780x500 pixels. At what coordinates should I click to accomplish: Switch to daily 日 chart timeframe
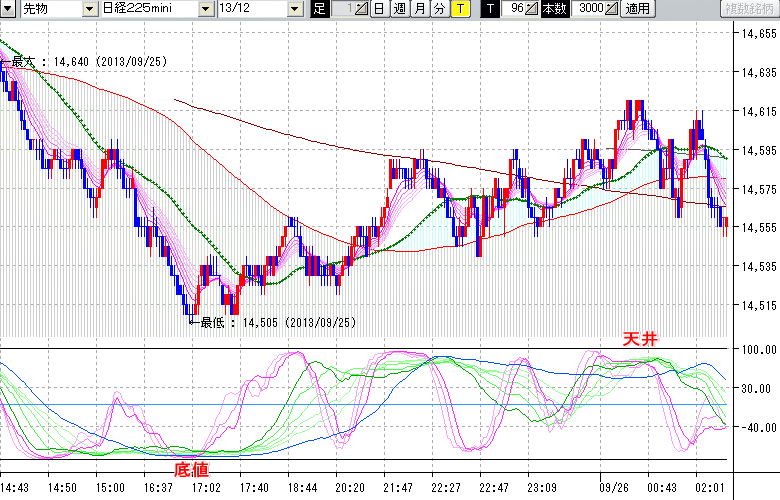coord(379,9)
